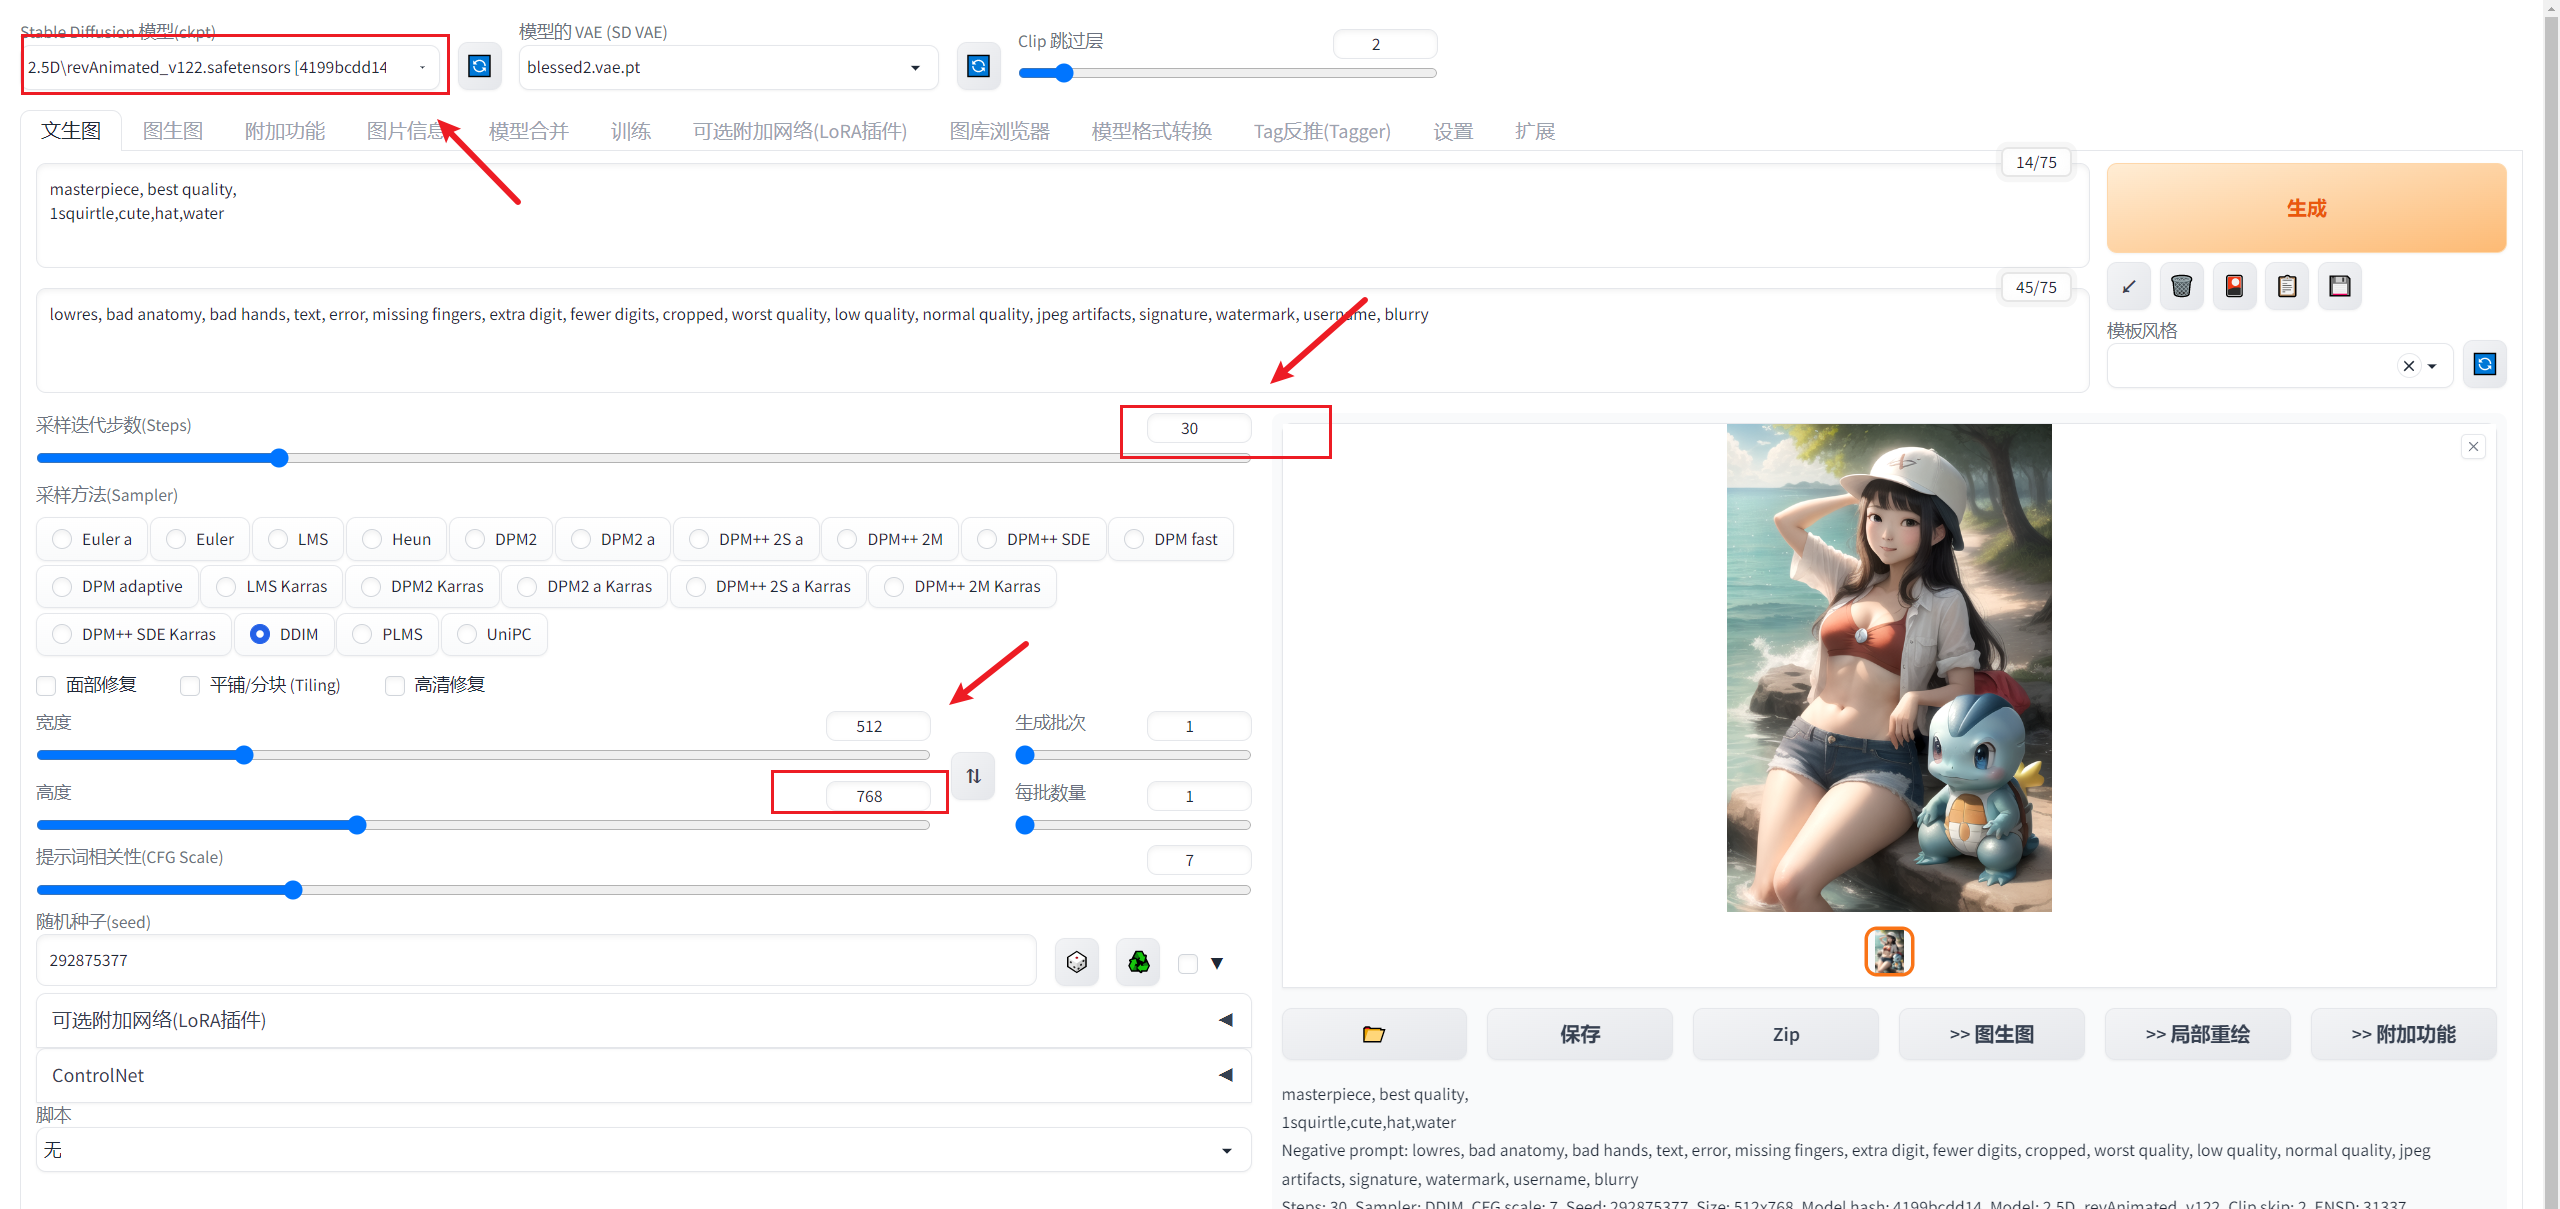Click the 生成批次 batch count value field

1199,726
